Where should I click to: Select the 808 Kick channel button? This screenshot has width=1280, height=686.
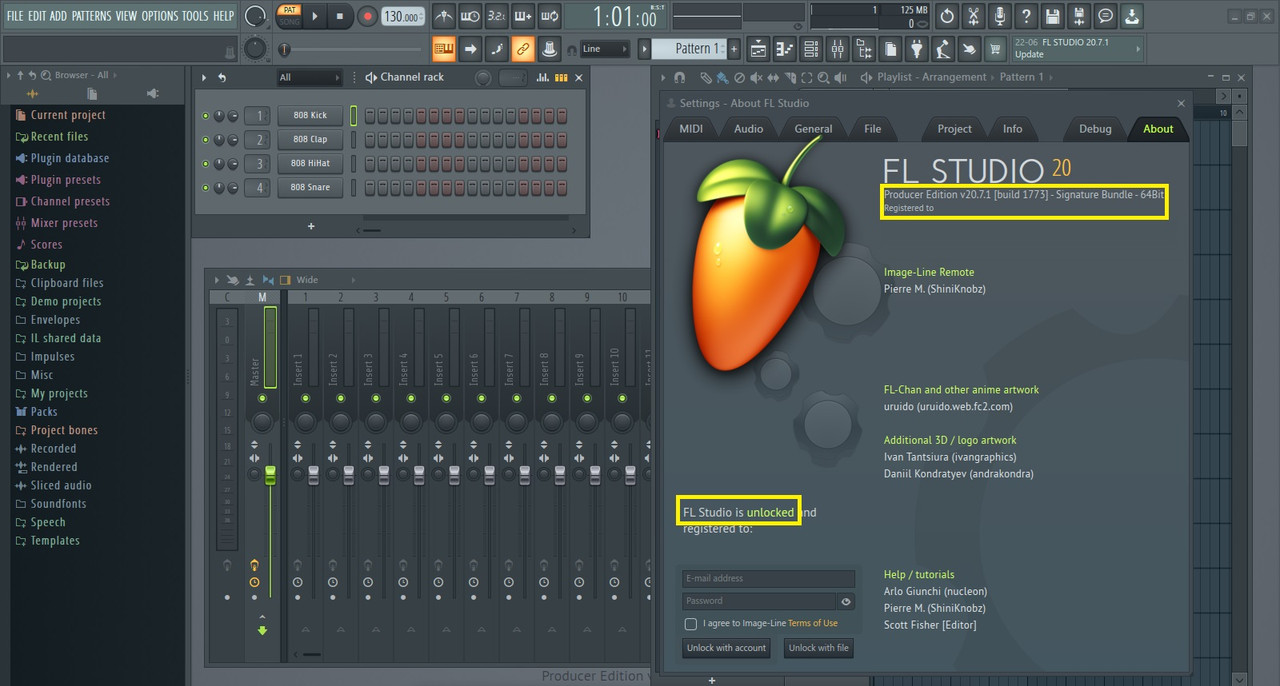[x=310, y=116]
